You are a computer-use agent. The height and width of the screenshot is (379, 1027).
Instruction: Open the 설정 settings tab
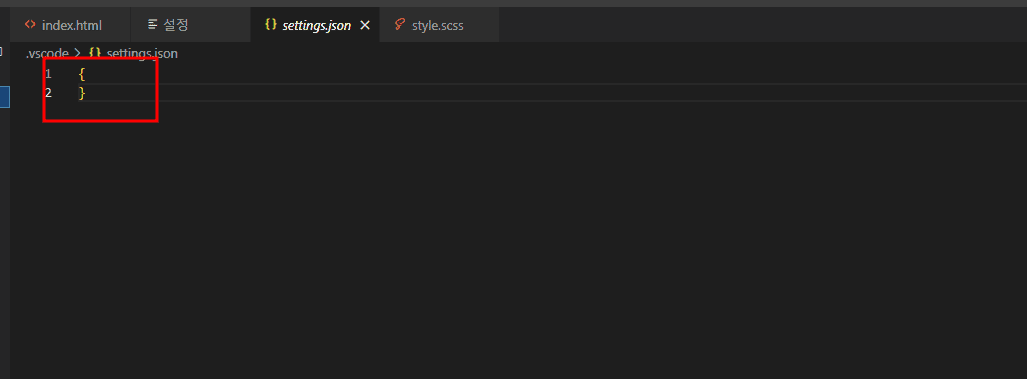click(190, 26)
